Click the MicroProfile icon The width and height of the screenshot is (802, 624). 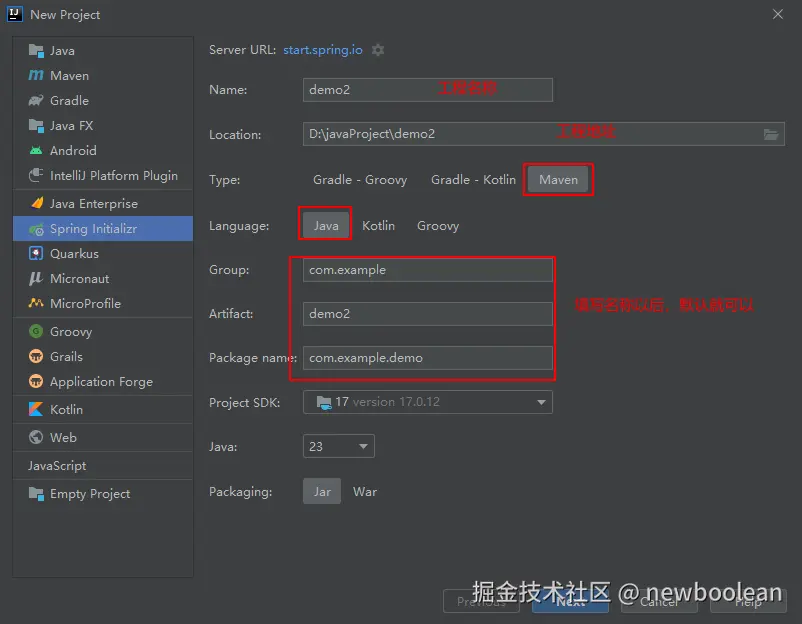coord(36,303)
